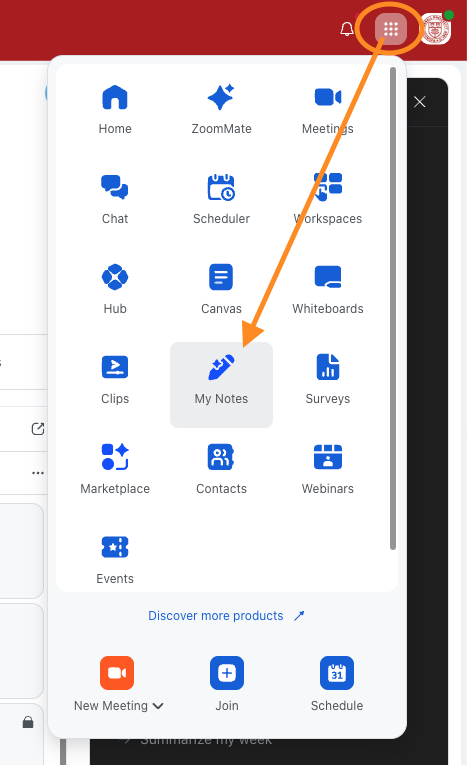Launch ZoomMate from the apps menu
The width and height of the screenshot is (467, 765).
[x=221, y=109]
